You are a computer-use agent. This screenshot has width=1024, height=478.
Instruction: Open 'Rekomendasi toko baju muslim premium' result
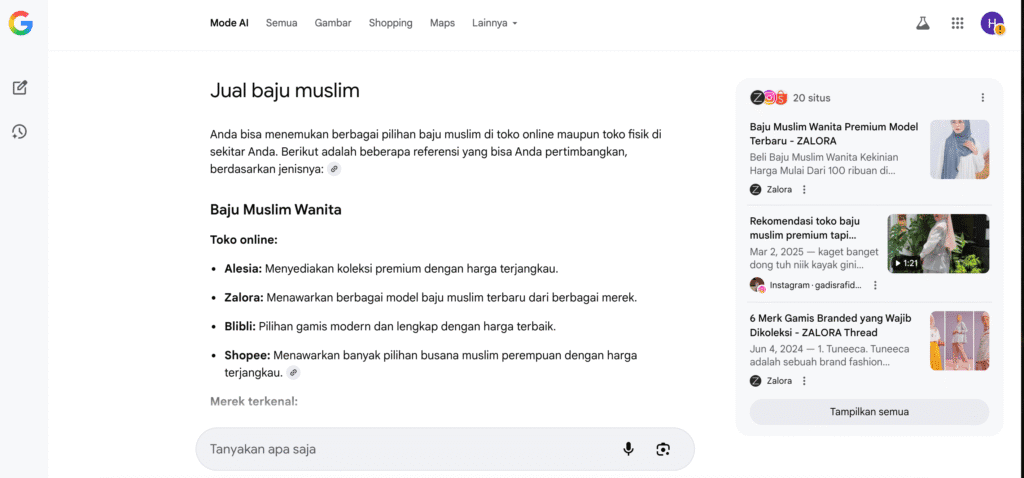coord(805,228)
